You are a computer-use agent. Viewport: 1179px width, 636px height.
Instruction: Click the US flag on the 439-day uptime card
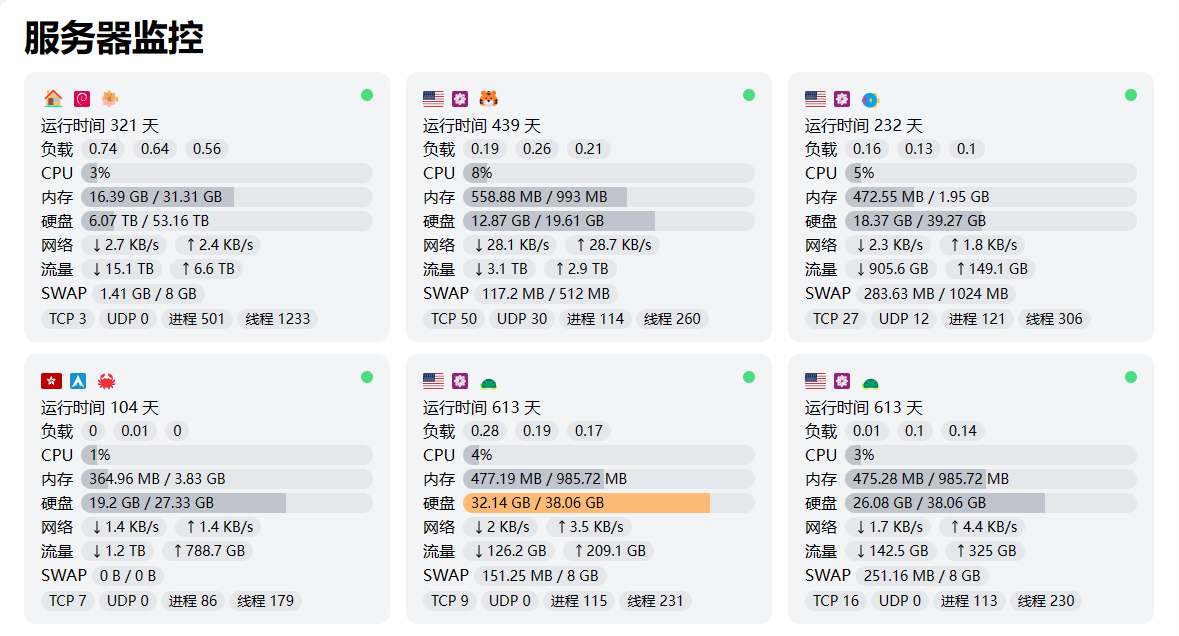pyautogui.click(x=433, y=98)
